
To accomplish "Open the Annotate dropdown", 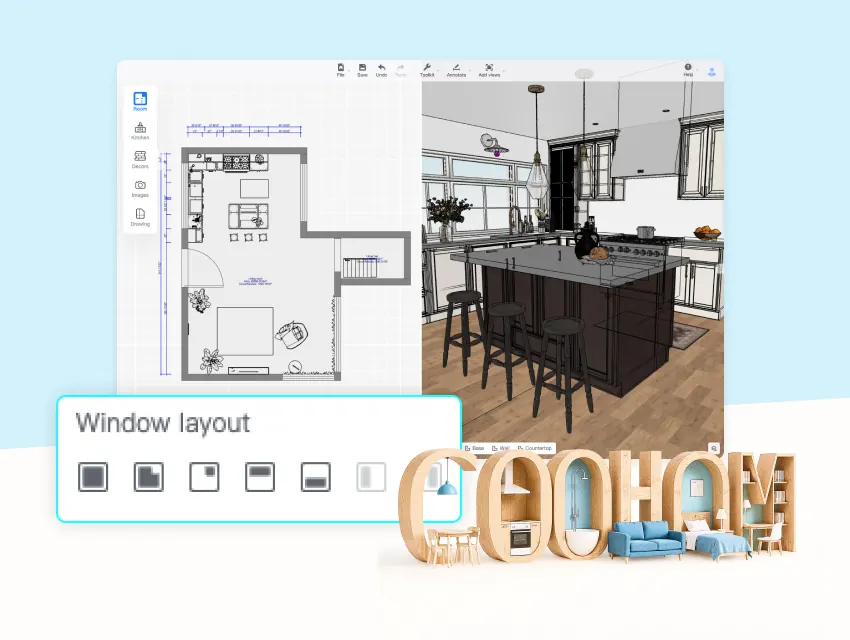I will pos(456,69).
